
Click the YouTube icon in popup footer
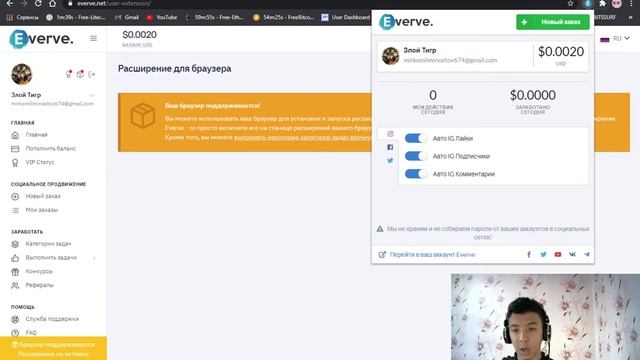(x=558, y=254)
